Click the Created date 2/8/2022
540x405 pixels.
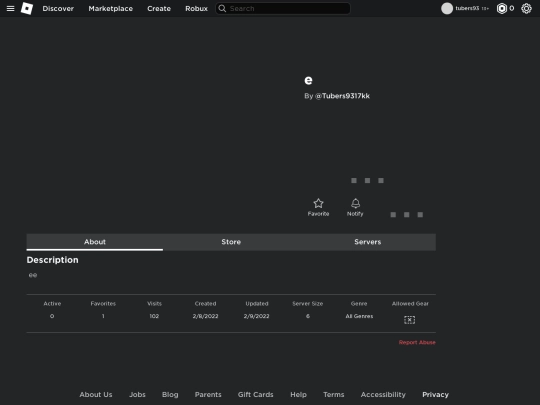(205, 316)
